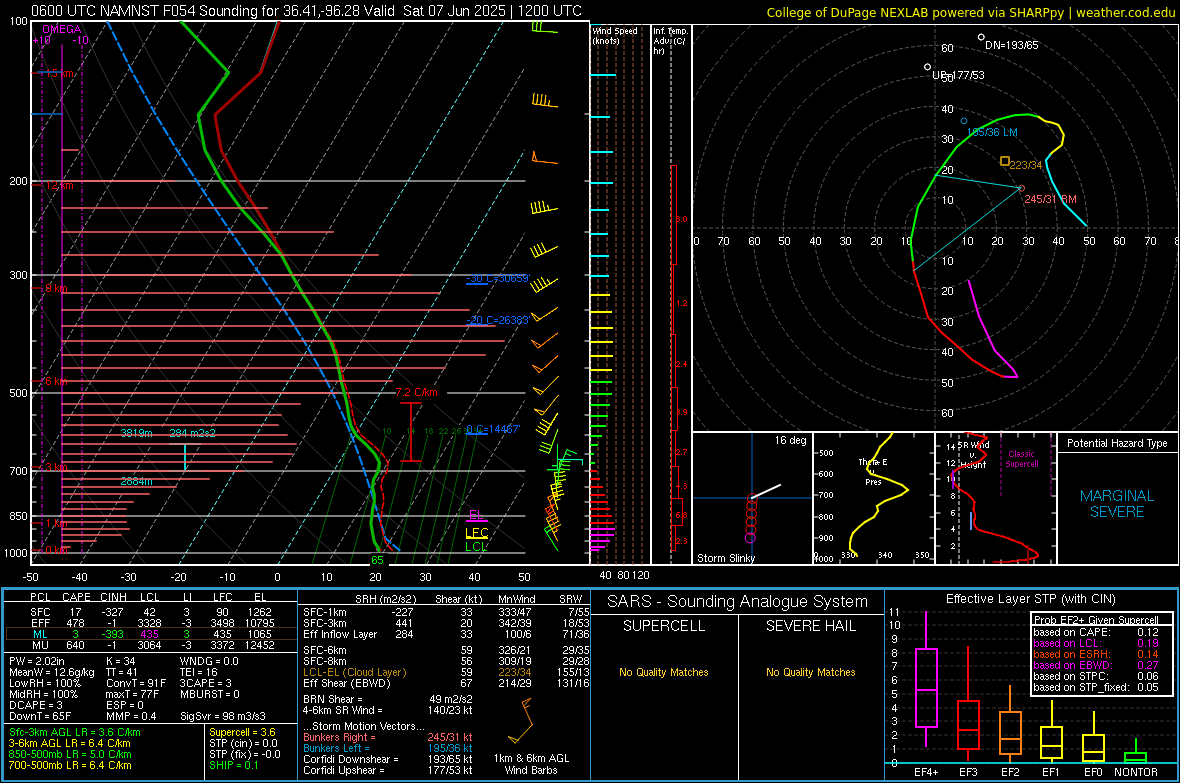Click the STP (cin) = 0.0 value
This screenshot has height=783, width=1180.
click(243, 743)
